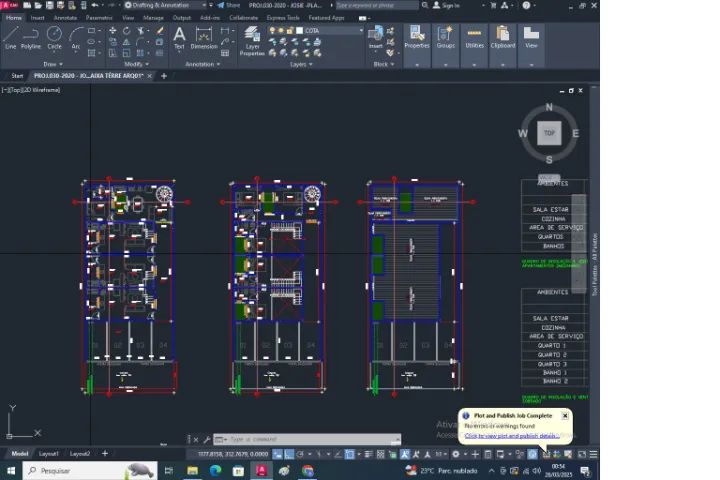
Task: Select the Dimension tool
Action: [204, 37]
